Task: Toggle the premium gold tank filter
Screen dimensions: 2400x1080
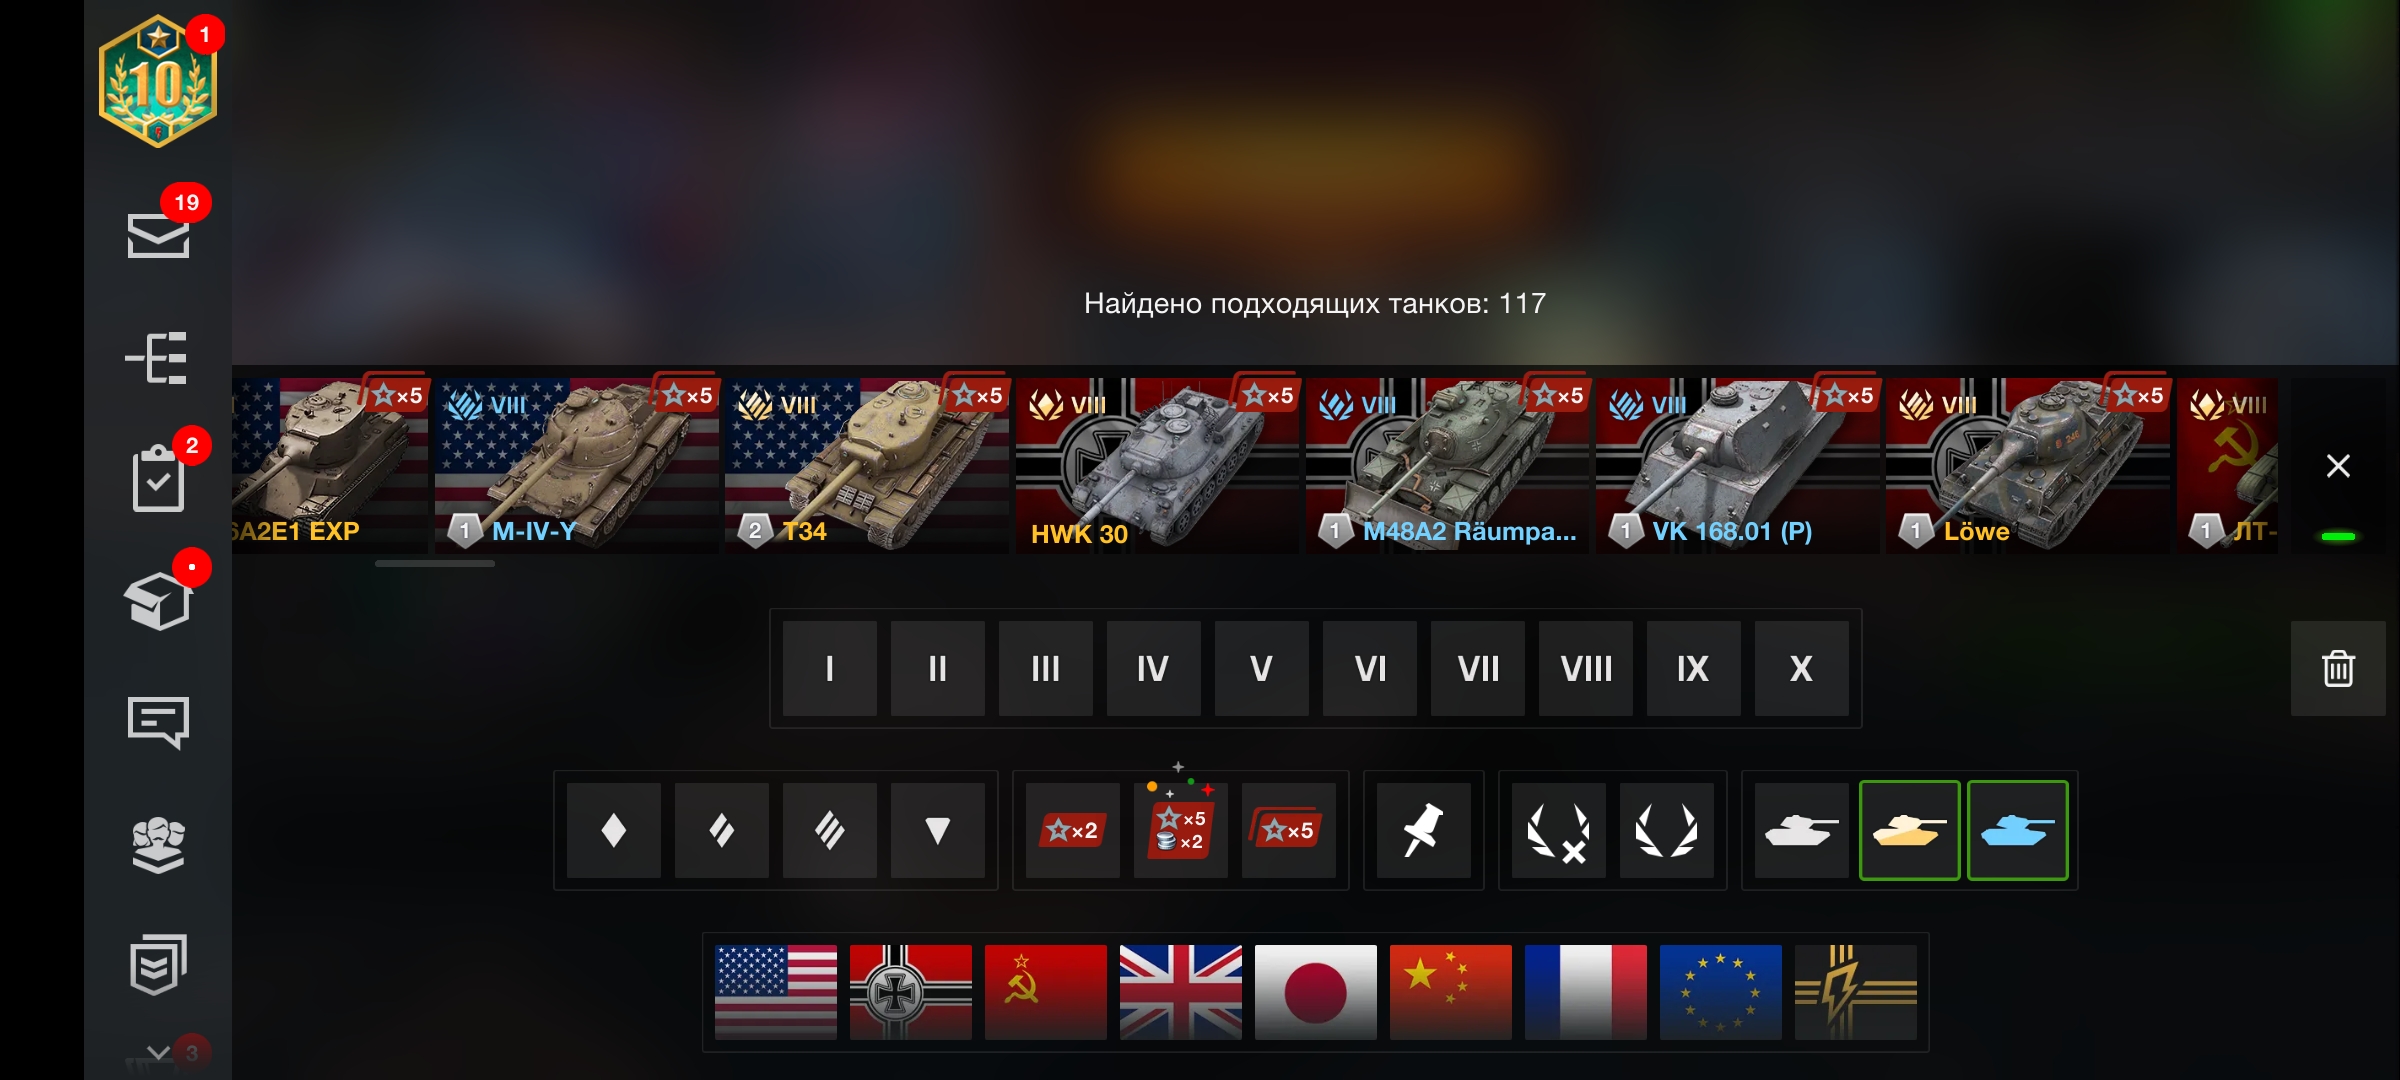Action: (1909, 830)
